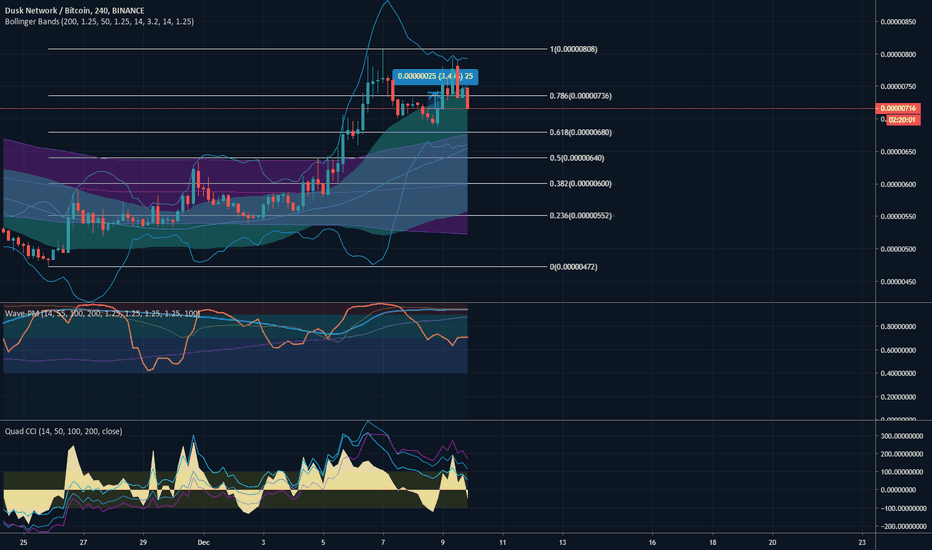Open the Quad CCI indicator legend

point(64,431)
